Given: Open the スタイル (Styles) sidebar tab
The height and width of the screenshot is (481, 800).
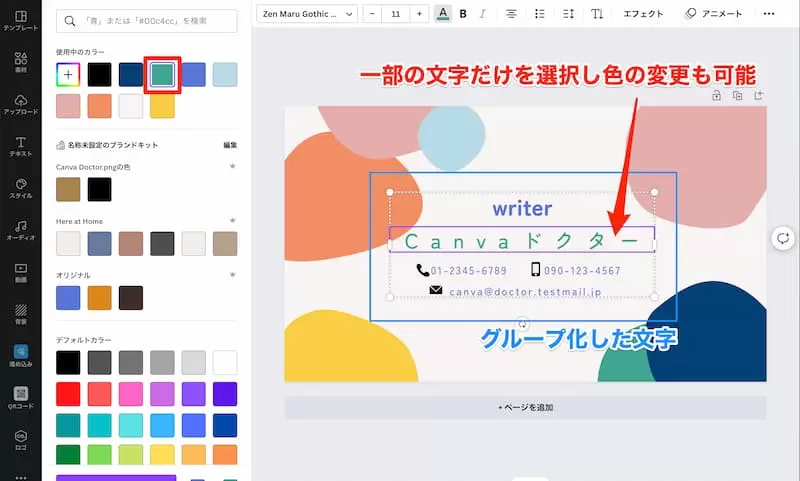Looking at the screenshot, I should (x=20, y=188).
